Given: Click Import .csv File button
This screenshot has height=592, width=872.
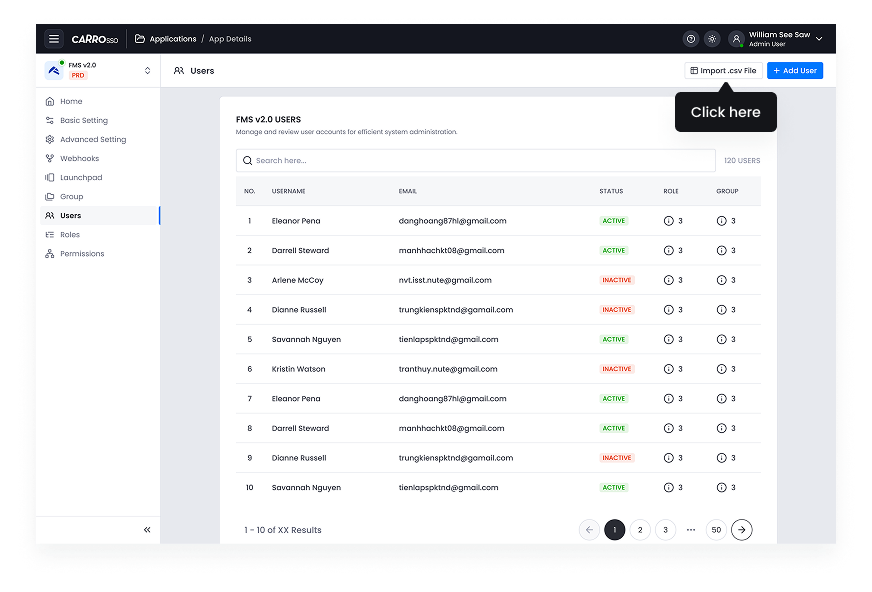Looking at the screenshot, I should pyautogui.click(x=723, y=71).
